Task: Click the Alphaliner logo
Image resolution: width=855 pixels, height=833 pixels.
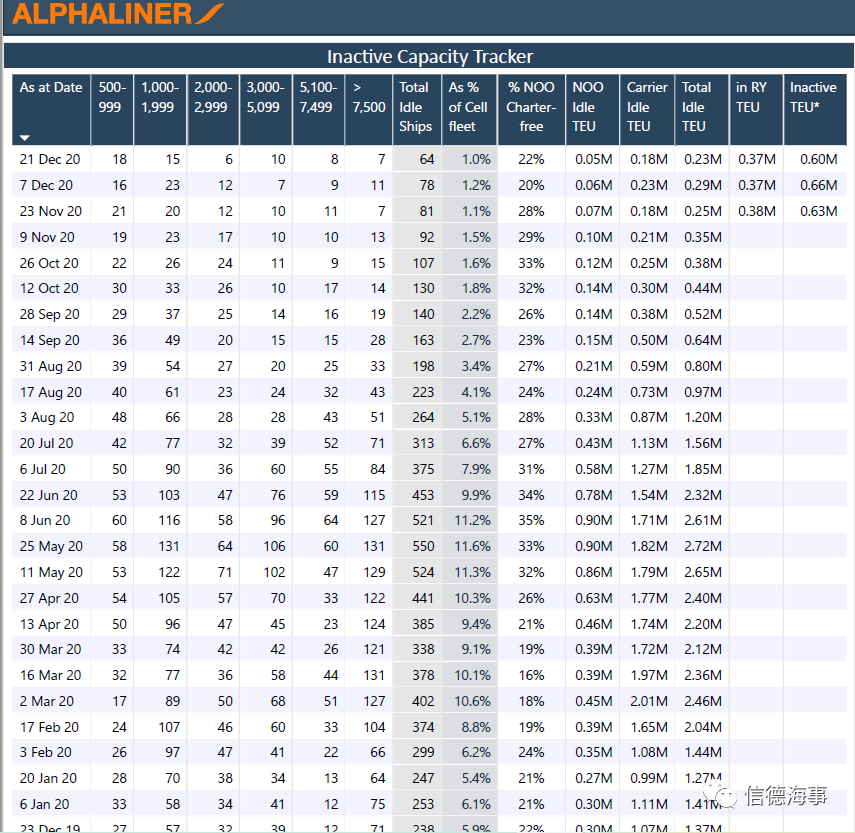Action: pos(118,13)
